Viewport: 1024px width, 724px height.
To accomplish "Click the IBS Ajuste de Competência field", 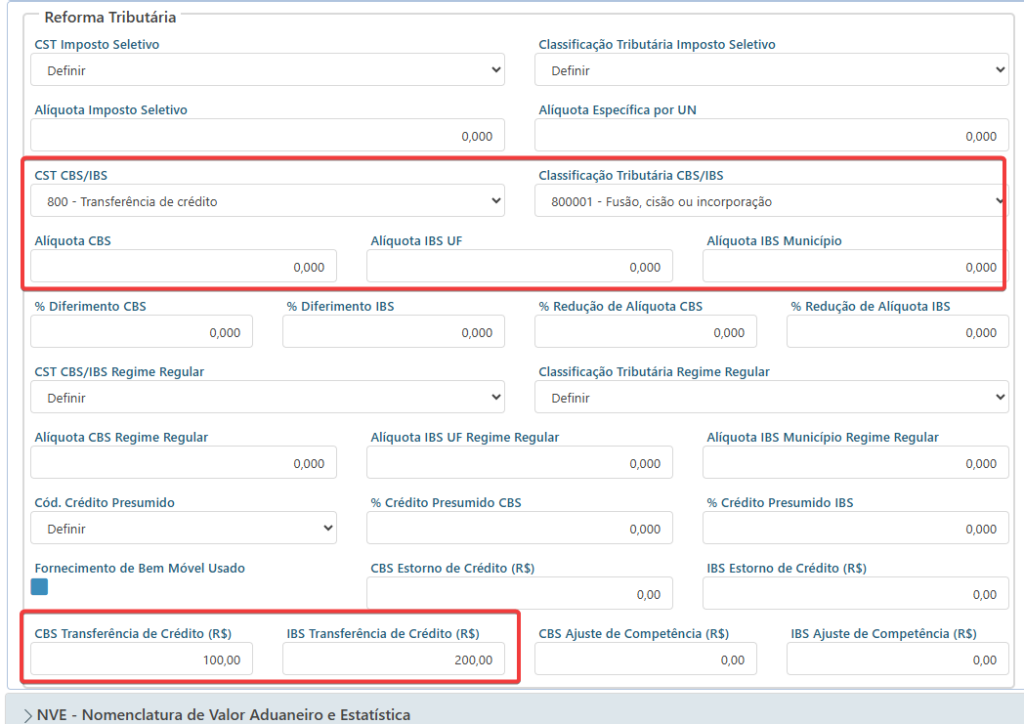I will (897, 659).
